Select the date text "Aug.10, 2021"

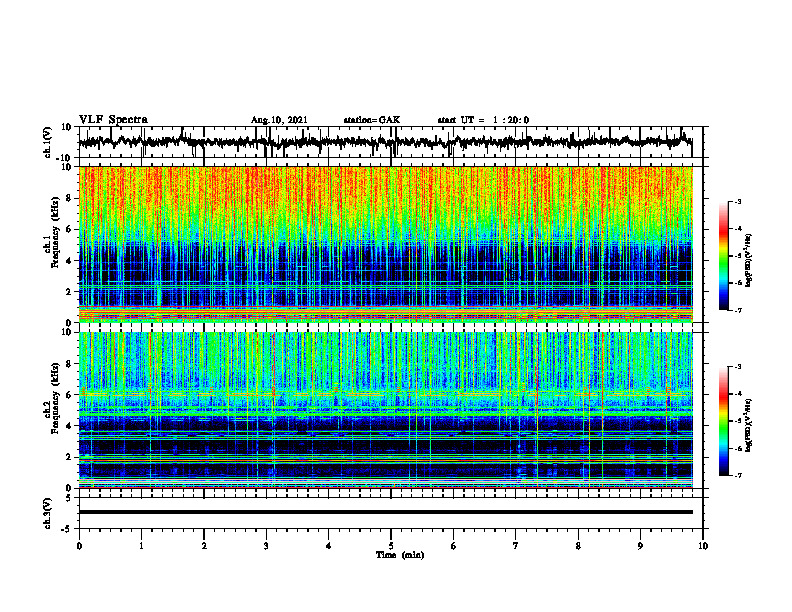tap(279, 120)
